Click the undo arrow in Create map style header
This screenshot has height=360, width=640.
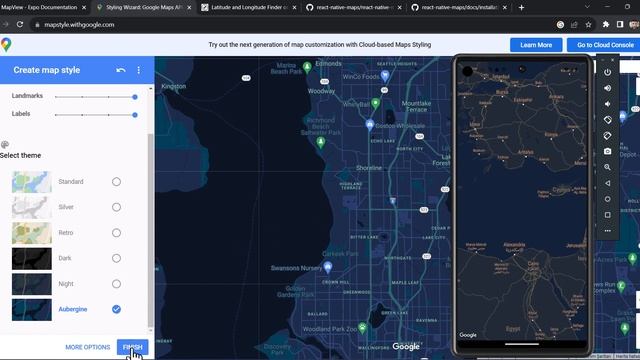[121, 70]
